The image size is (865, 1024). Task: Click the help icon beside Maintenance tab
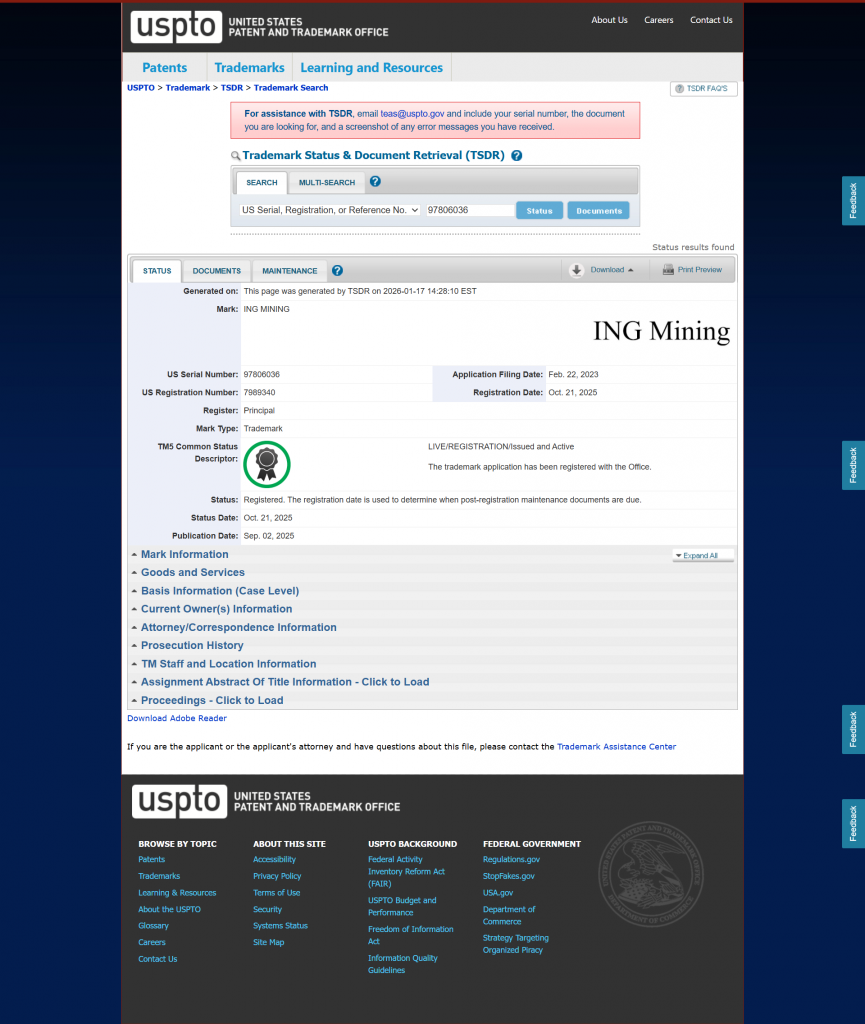[338, 271]
